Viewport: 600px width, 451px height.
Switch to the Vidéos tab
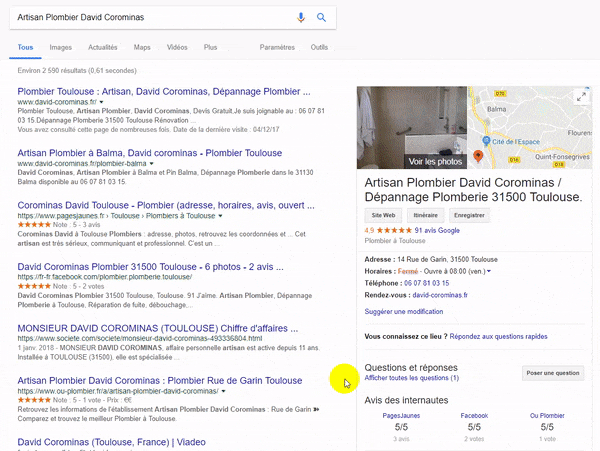177,47
